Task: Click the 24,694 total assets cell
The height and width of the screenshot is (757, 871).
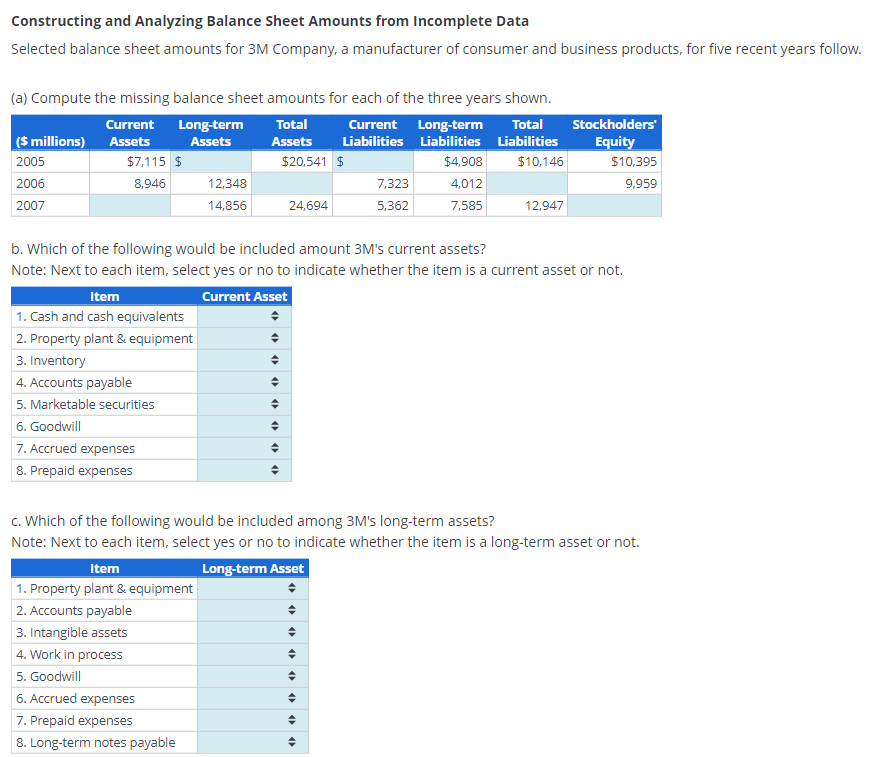Action: tap(292, 205)
